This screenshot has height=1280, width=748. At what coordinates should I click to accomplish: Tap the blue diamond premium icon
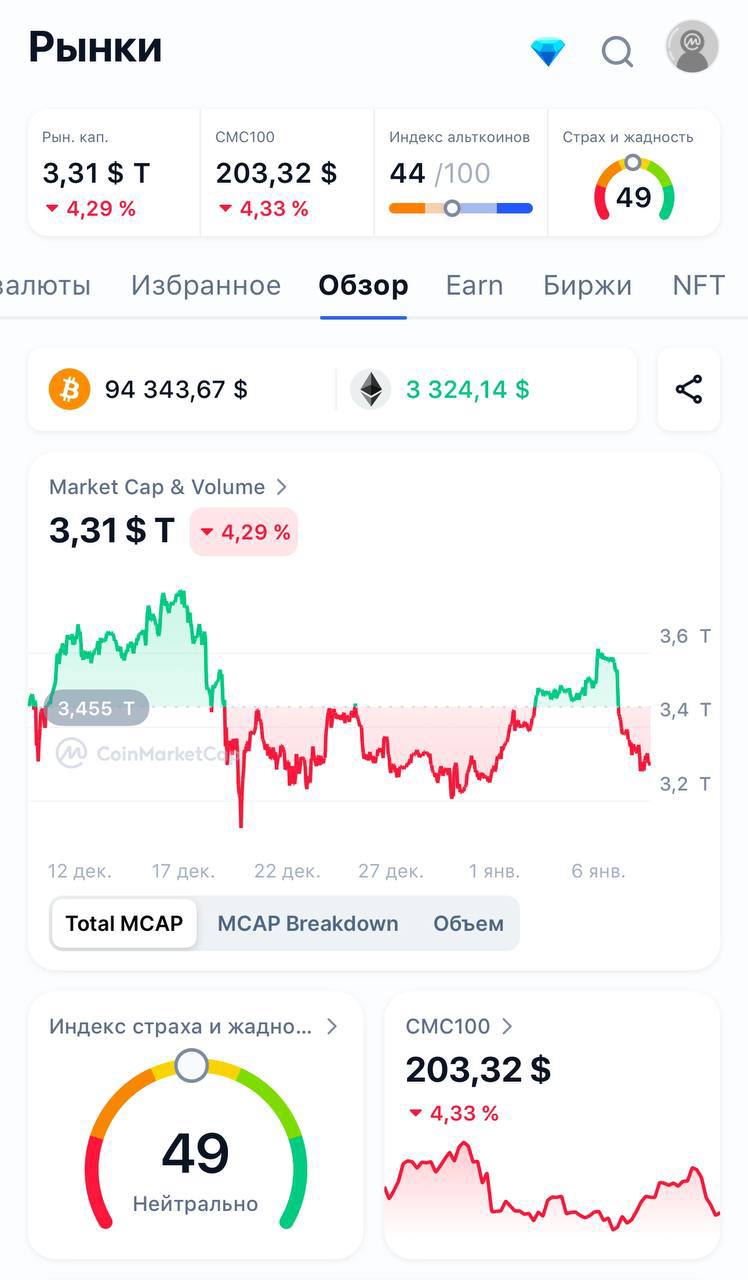(x=548, y=51)
